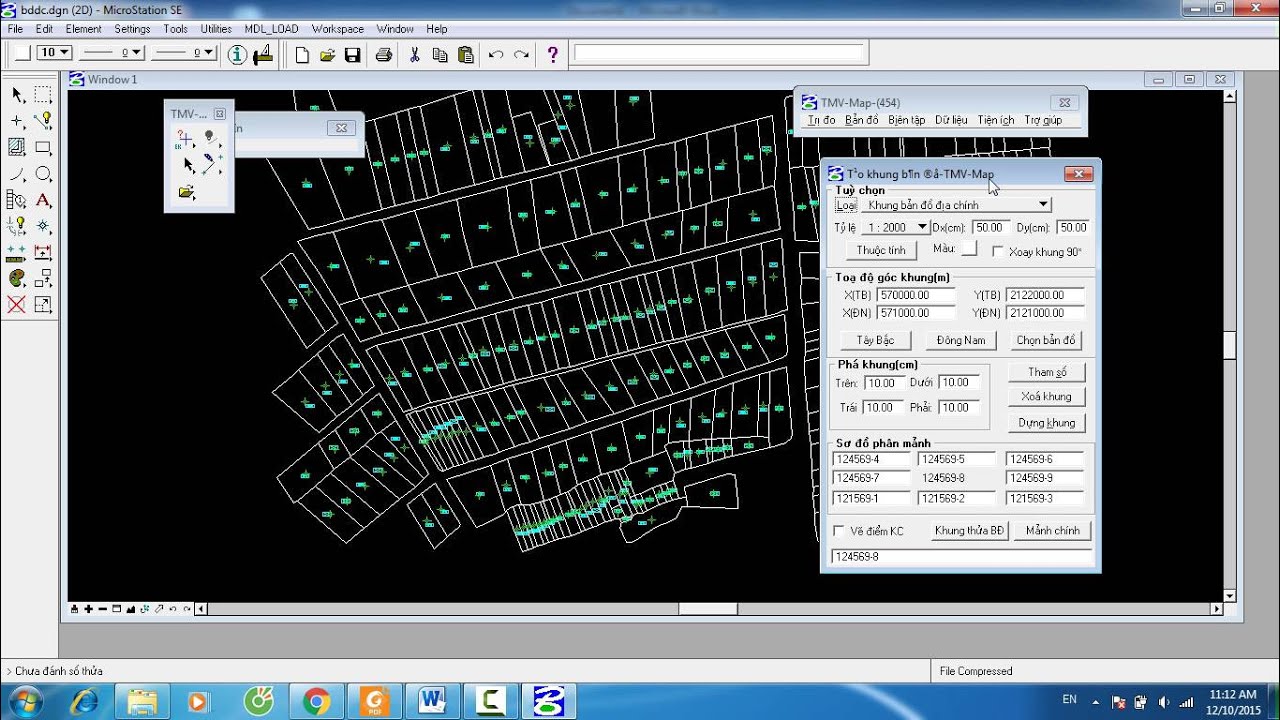This screenshot has height=720, width=1280.
Task: Open the Analyze Element info icon
Action: 237,54
